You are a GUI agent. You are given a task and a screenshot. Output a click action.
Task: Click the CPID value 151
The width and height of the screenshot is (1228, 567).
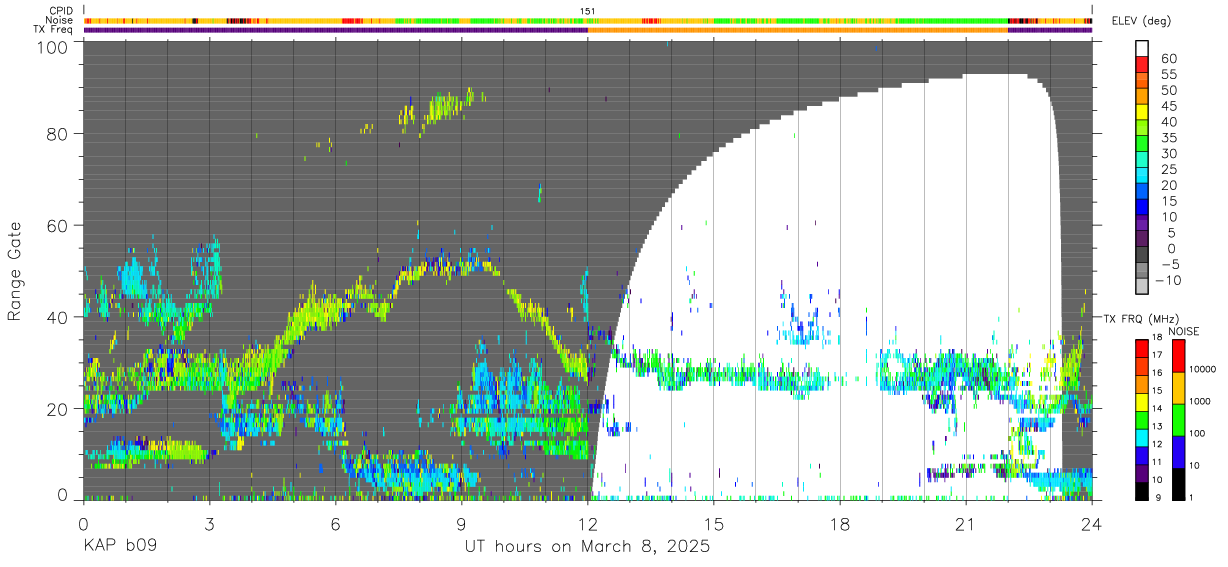click(588, 11)
